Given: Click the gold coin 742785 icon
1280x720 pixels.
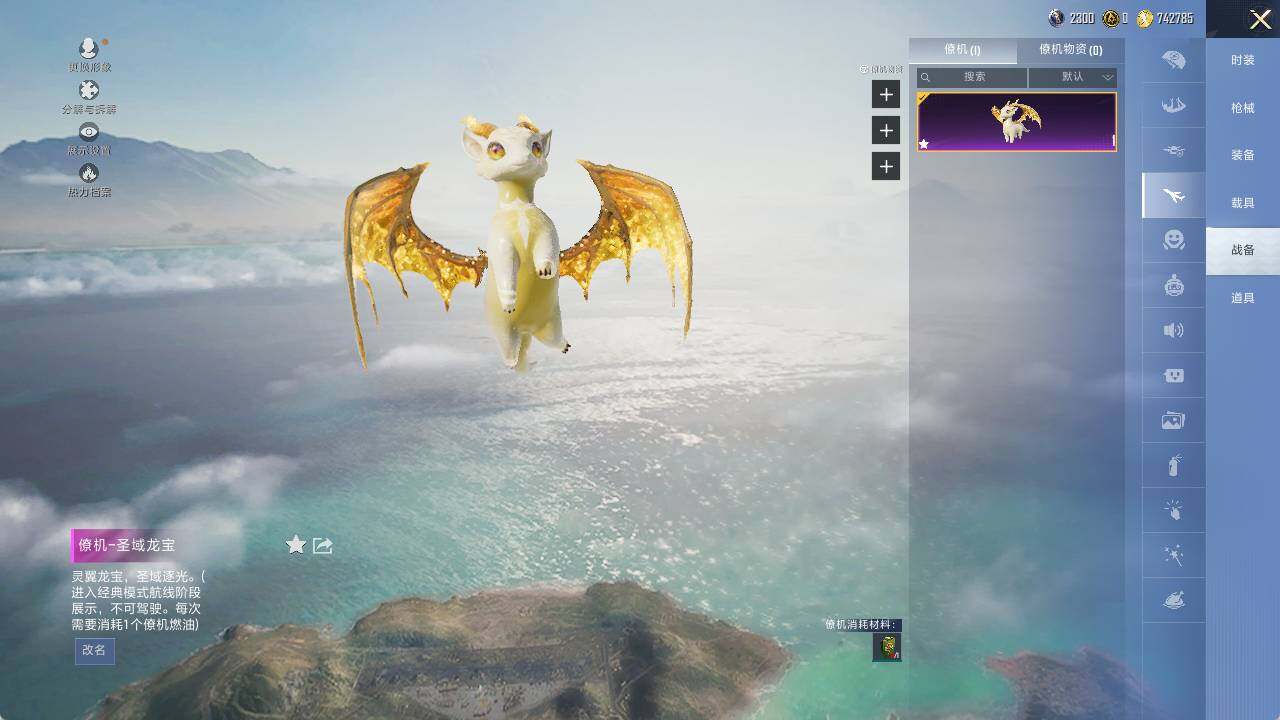Looking at the screenshot, I should (x=1144, y=18).
